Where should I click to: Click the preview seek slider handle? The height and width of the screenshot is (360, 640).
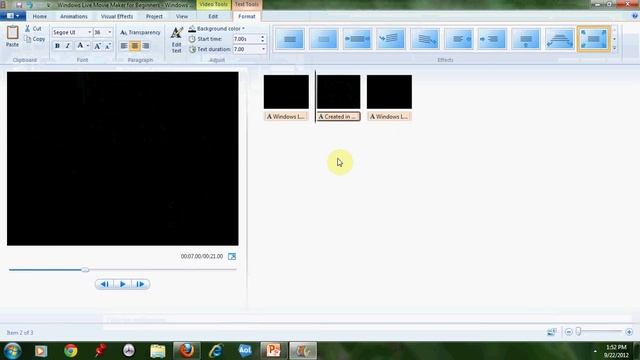point(85,269)
